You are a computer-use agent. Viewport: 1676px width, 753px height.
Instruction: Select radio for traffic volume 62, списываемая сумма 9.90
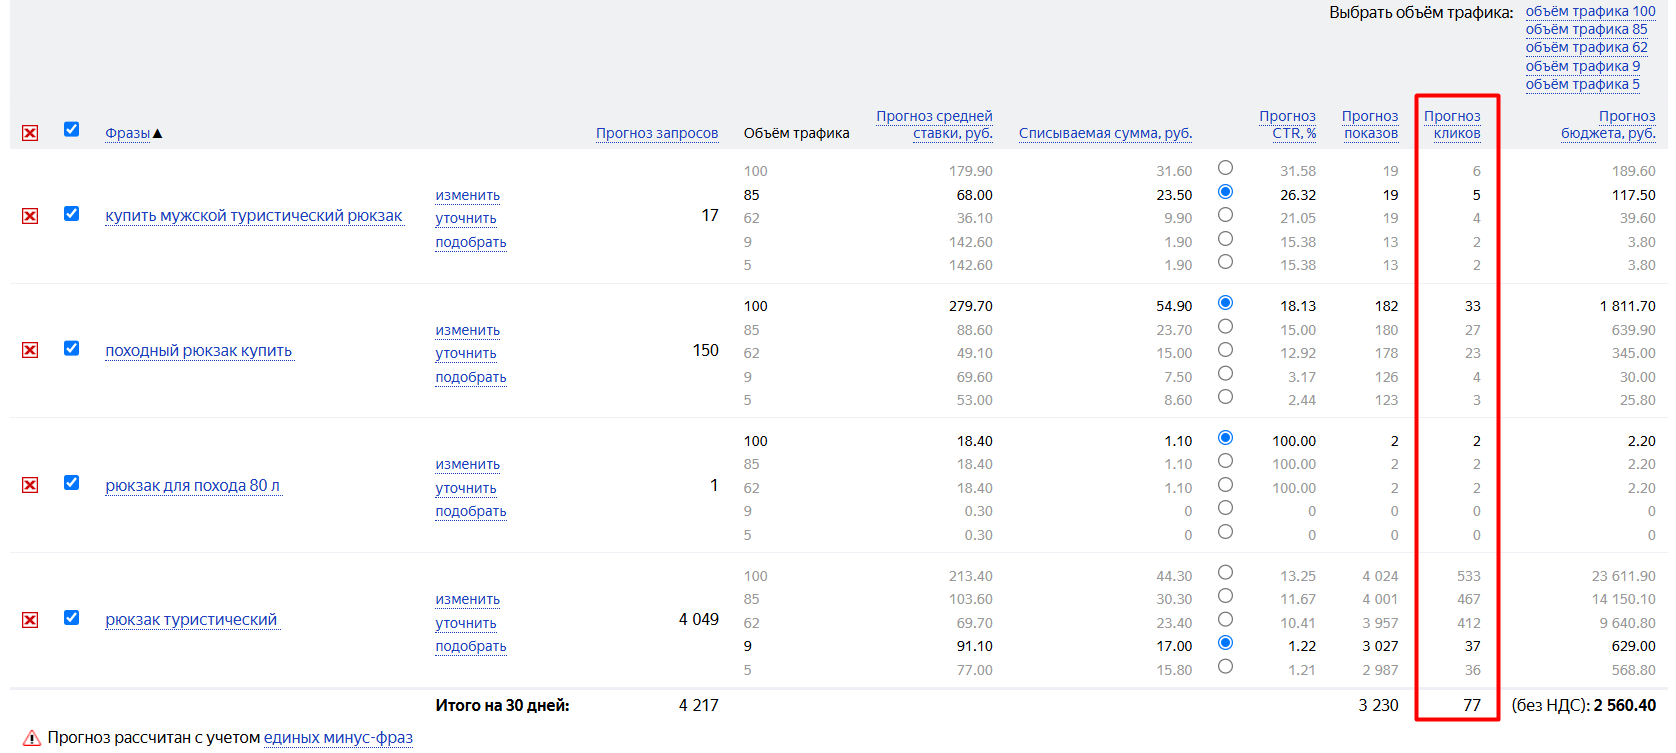[x=1225, y=215]
